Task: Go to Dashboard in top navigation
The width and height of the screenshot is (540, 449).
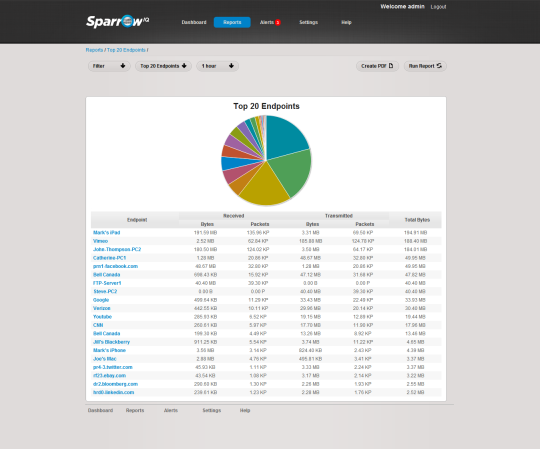Action: pos(194,22)
